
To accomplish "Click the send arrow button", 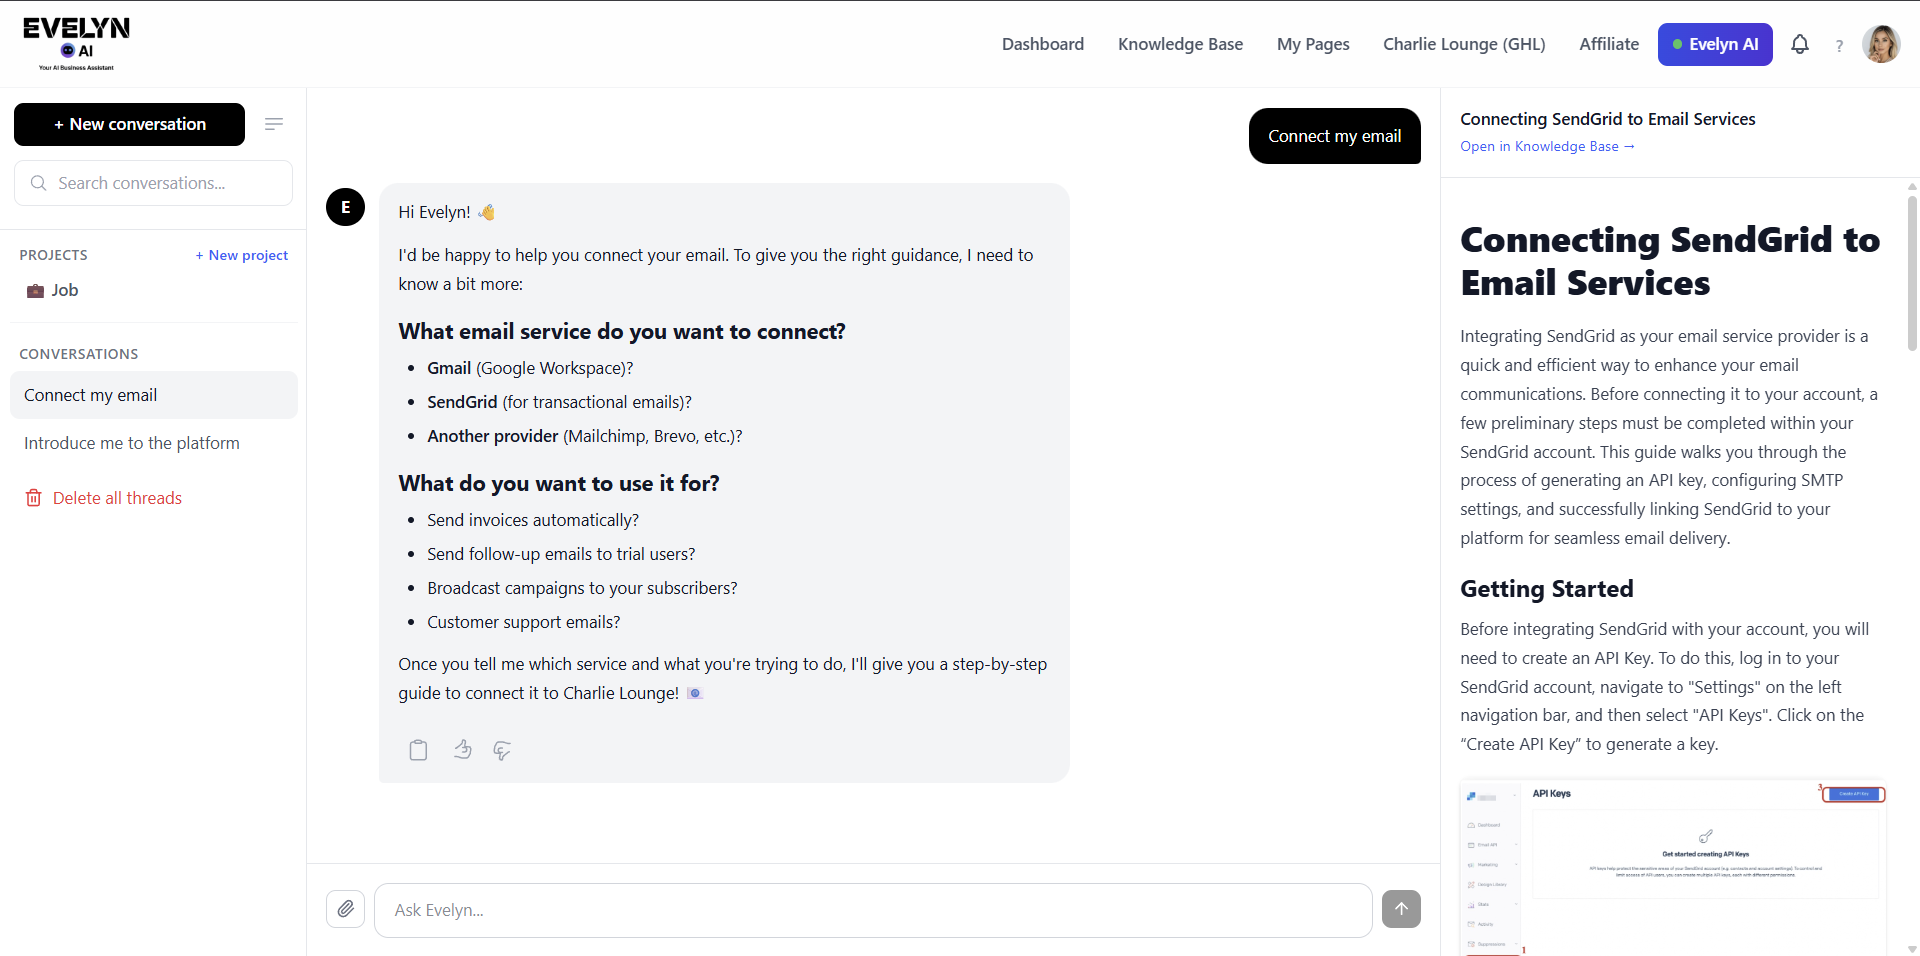I will pyautogui.click(x=1401, y=909).
